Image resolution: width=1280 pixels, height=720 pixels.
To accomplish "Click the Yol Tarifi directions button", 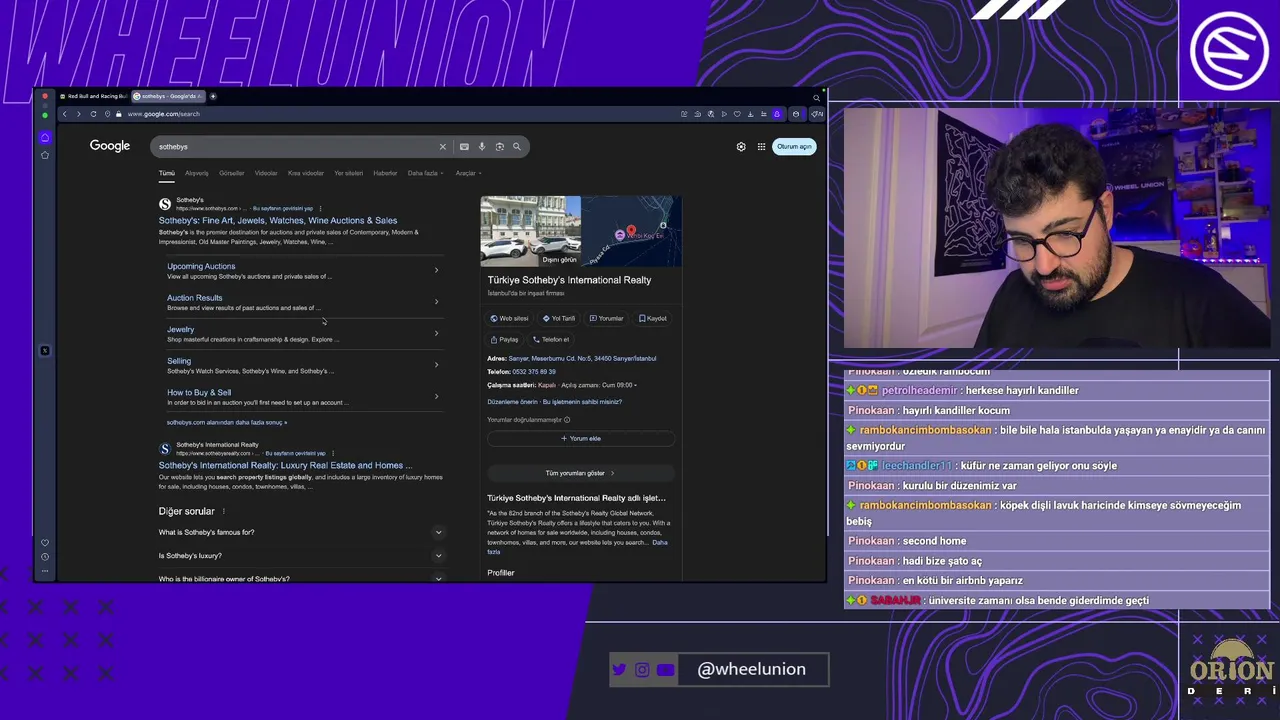I will [x=559, y=318].
